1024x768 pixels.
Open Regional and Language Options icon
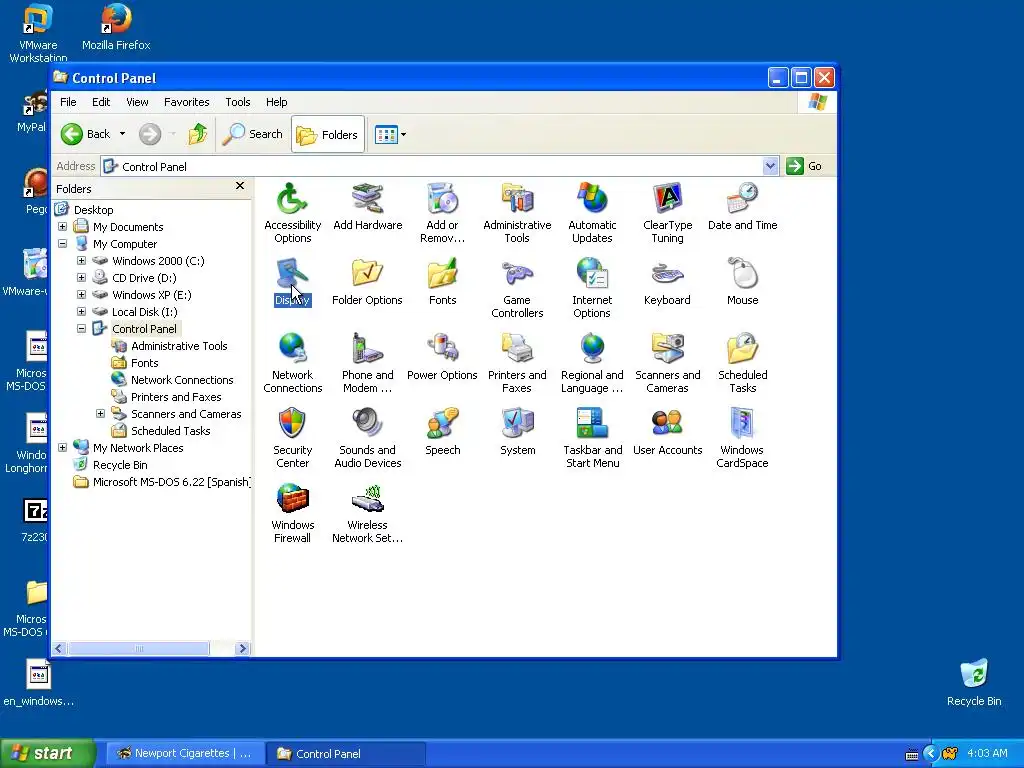tap(592, 363)
